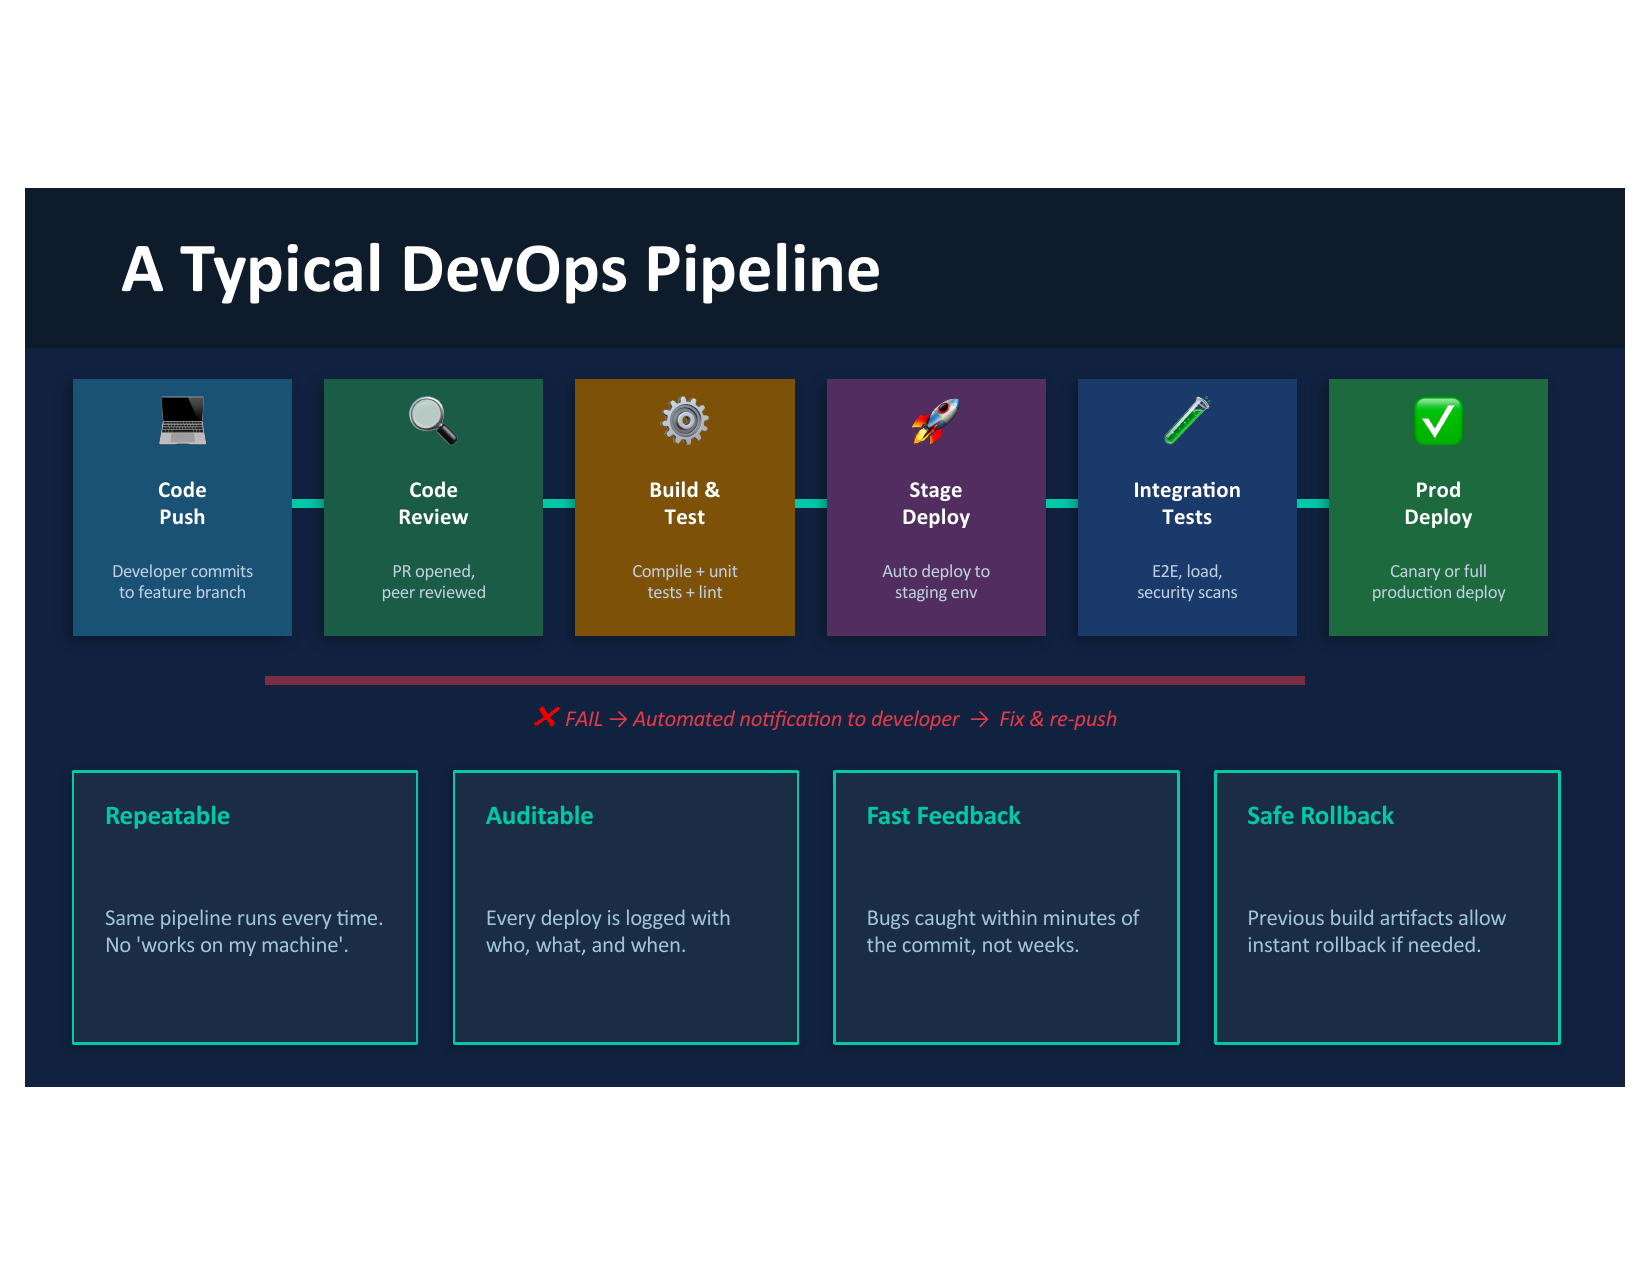Click the 'Code Review' stage heading
Image resolution: width=1650 pixels, height=1275 pixels.
[433, 503]
